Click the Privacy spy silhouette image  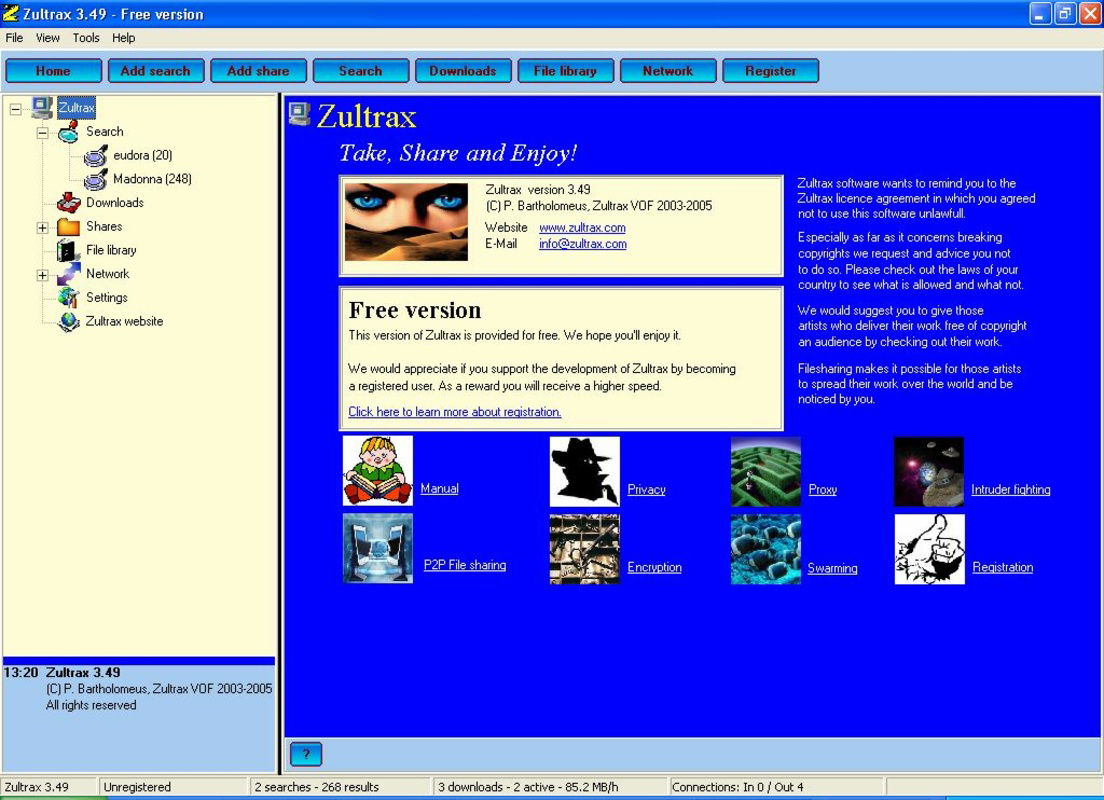pyautogui.click(x=584, y=471)
